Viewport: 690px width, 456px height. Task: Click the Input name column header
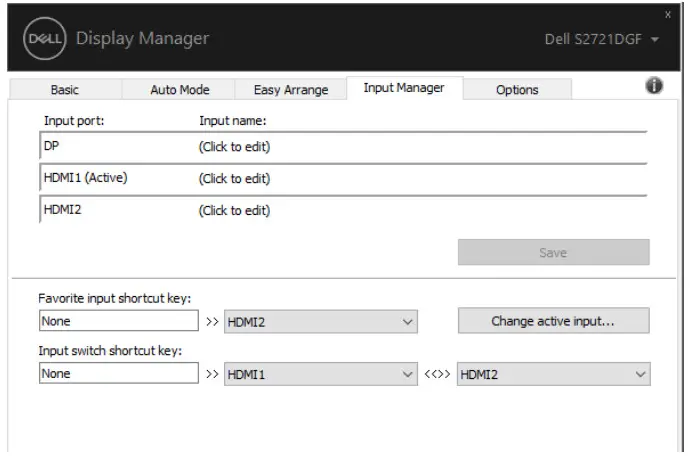[x=232, y=121]
